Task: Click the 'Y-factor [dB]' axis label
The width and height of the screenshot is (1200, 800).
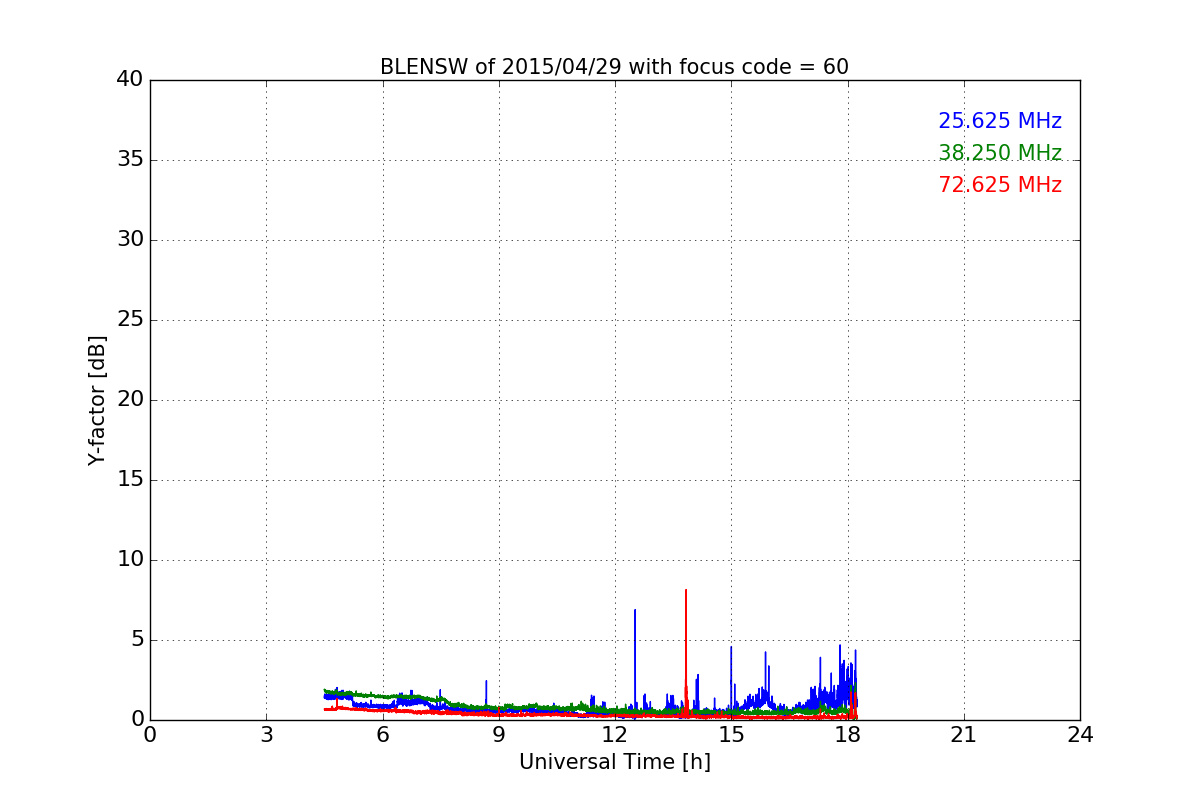Action: click(97, 400)
